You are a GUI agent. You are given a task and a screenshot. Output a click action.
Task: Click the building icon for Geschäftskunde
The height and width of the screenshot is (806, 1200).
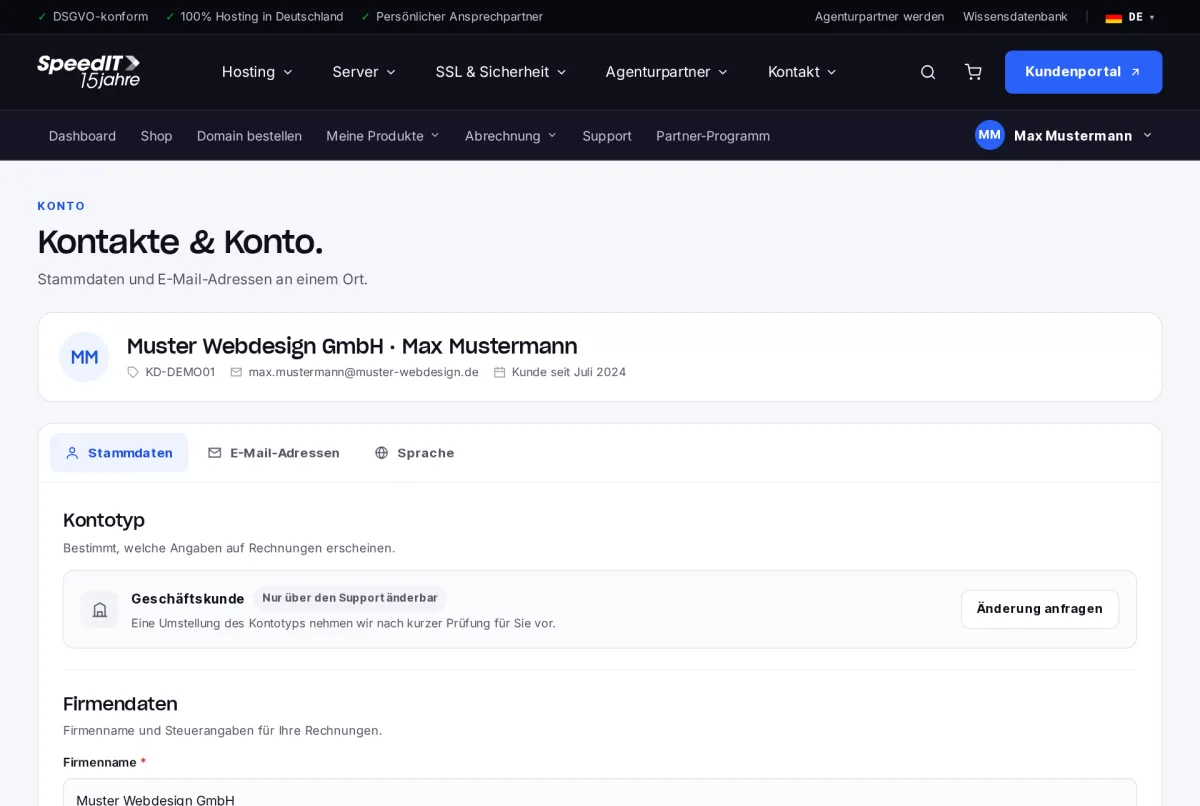tap(100, 609)
